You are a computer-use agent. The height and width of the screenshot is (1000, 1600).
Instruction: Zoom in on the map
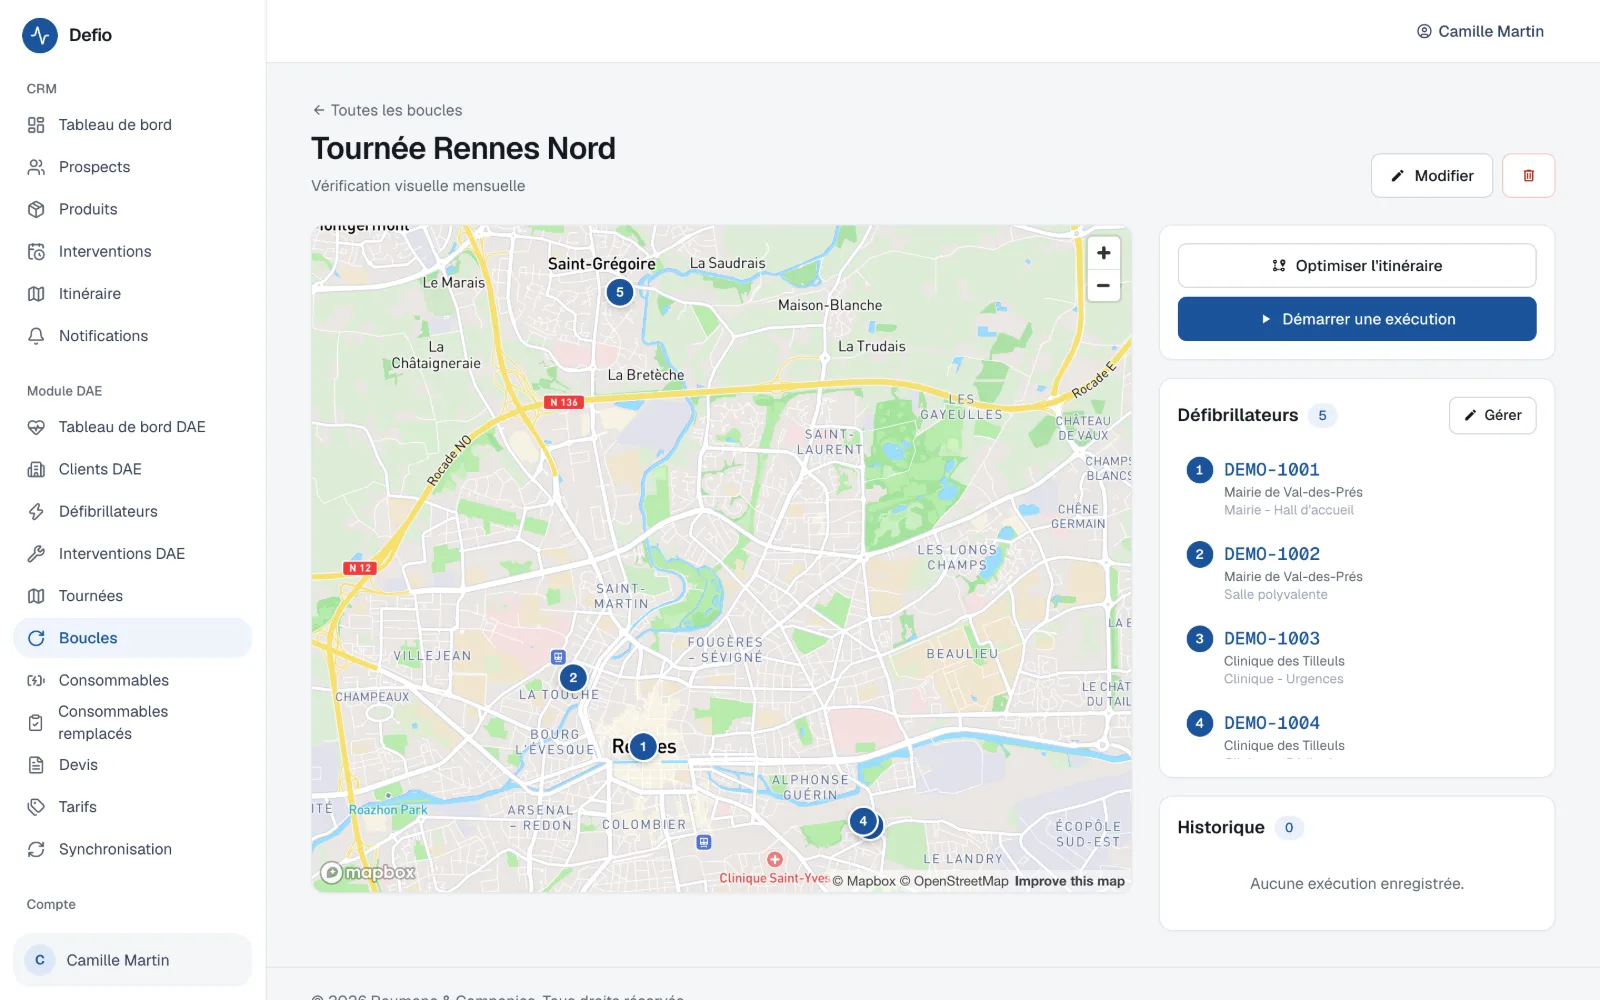(1103, 253)
